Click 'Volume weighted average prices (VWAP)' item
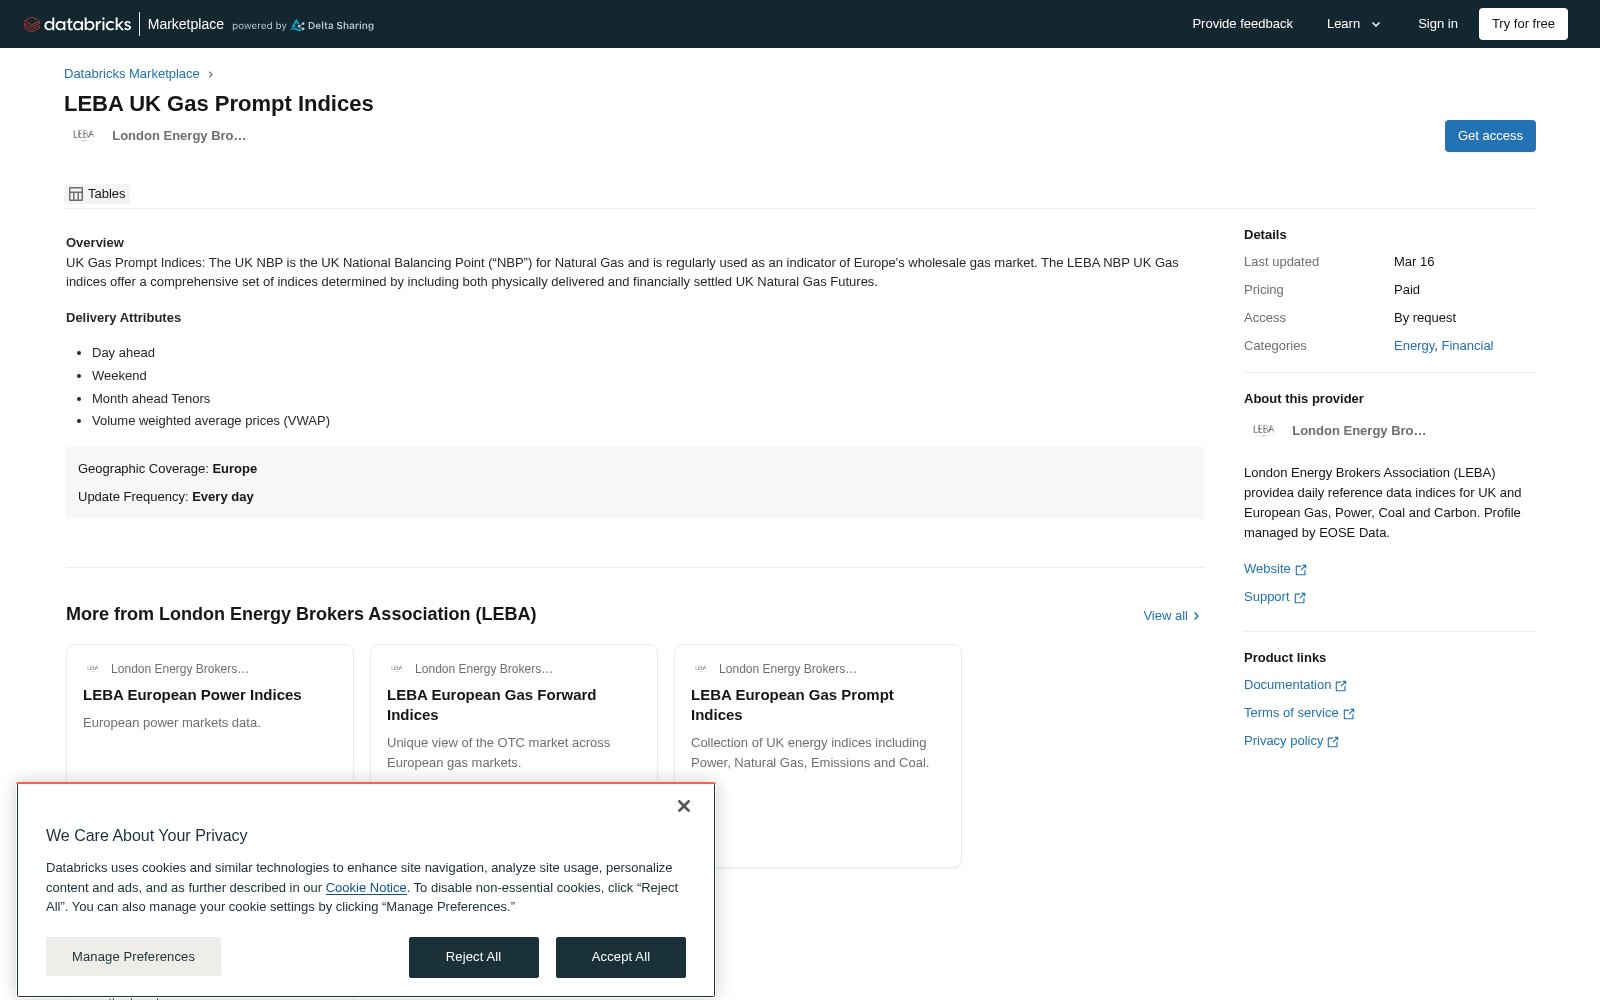 pyautogui.click(x=211, y=421)
